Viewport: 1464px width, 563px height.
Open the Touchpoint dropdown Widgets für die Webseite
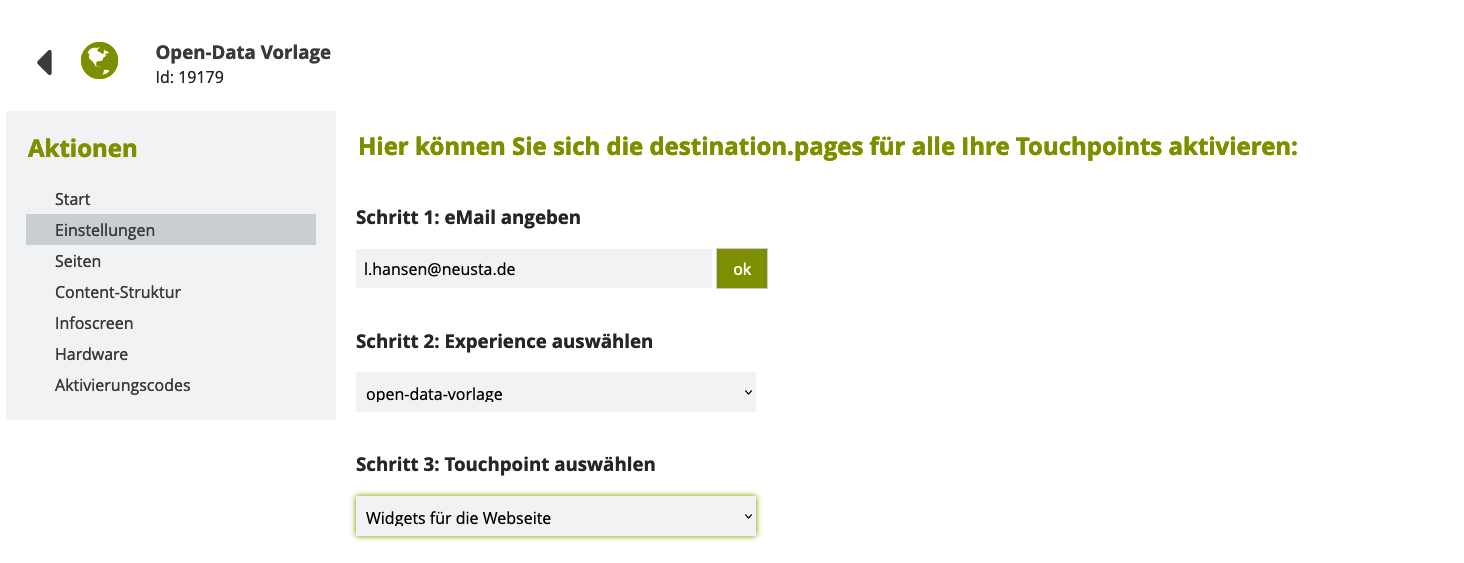(x=556, y=516)
